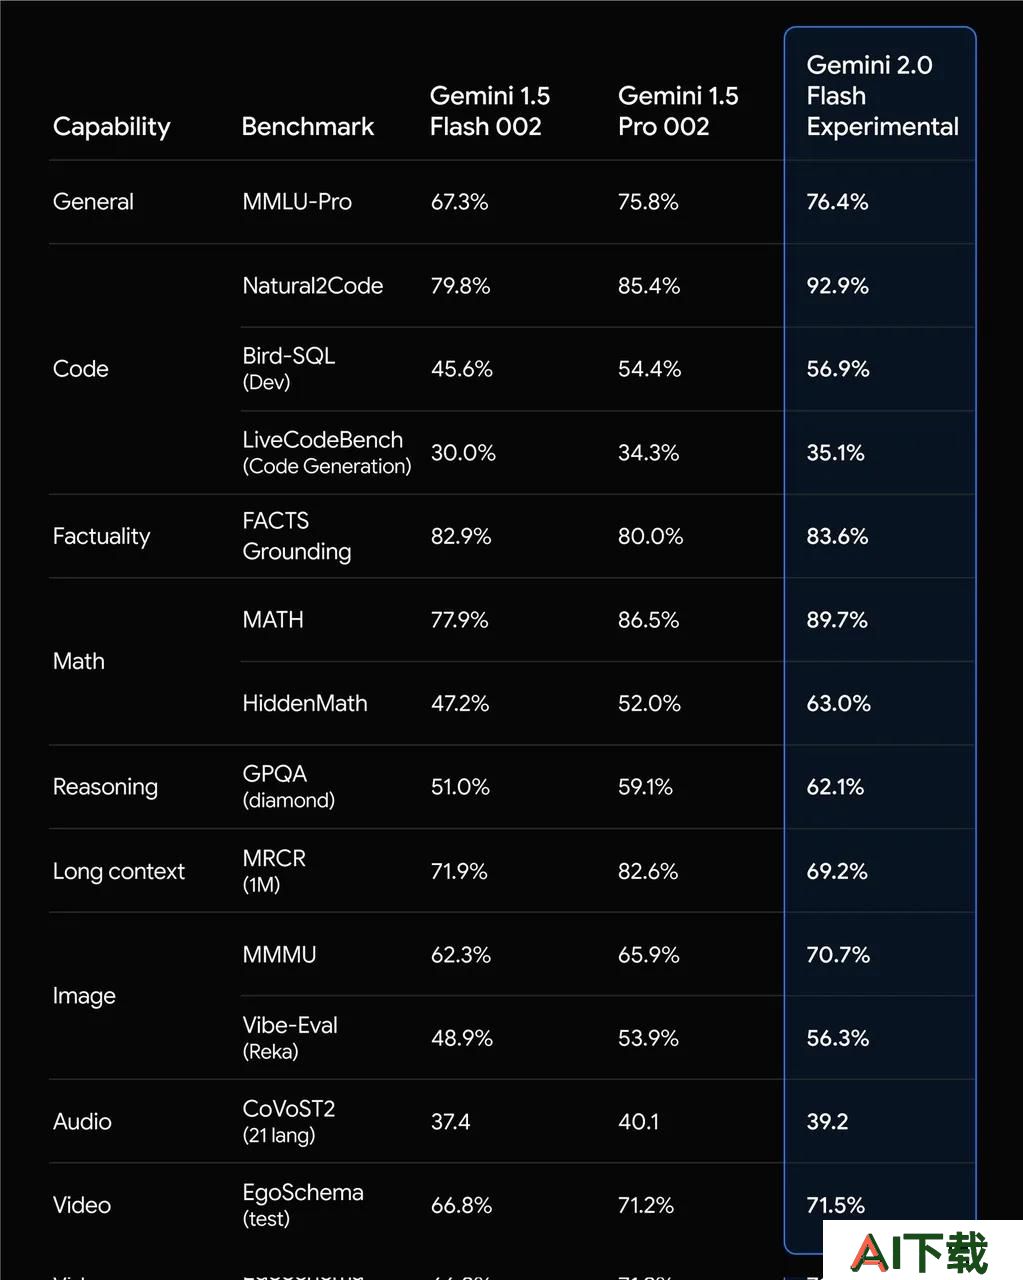The height and width of the screenshot is (1280, 1023).
Task: Select the GPQA (diamond) benchmark cell
Action: tap(289, 786)
